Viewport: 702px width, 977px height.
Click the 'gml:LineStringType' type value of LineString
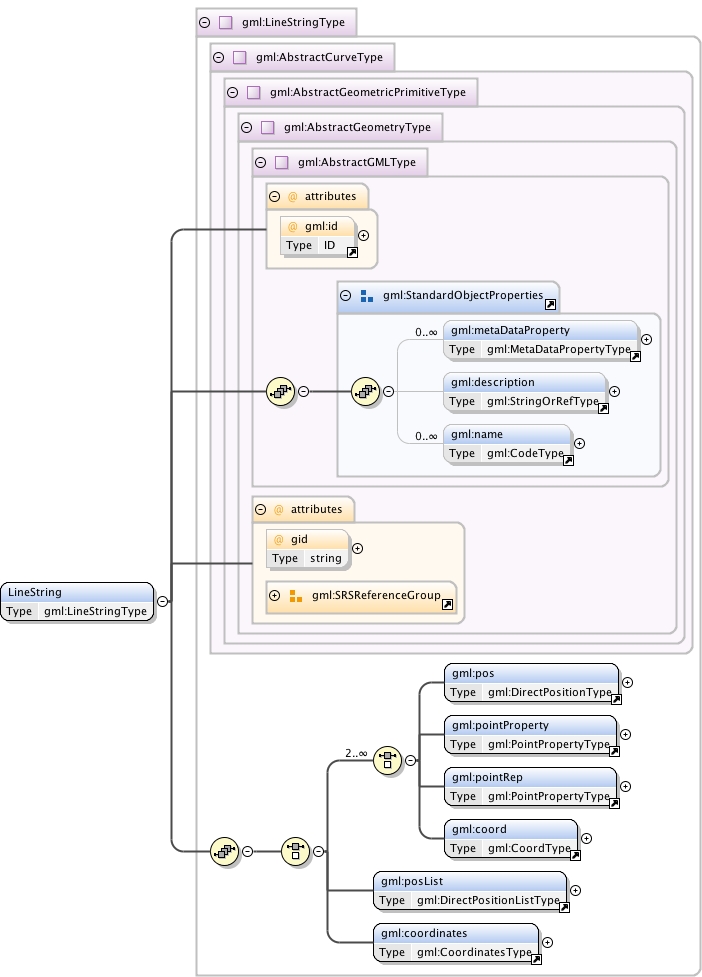click(x=95, y=611)
